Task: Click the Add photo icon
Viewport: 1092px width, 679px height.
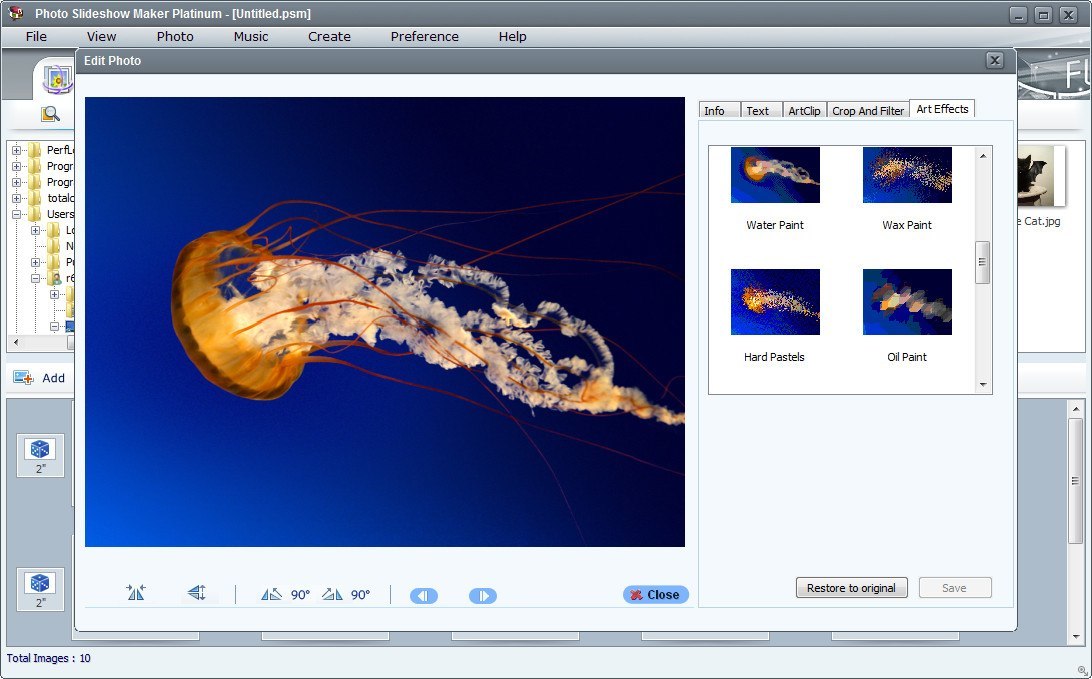Action: tap(25, 378)
